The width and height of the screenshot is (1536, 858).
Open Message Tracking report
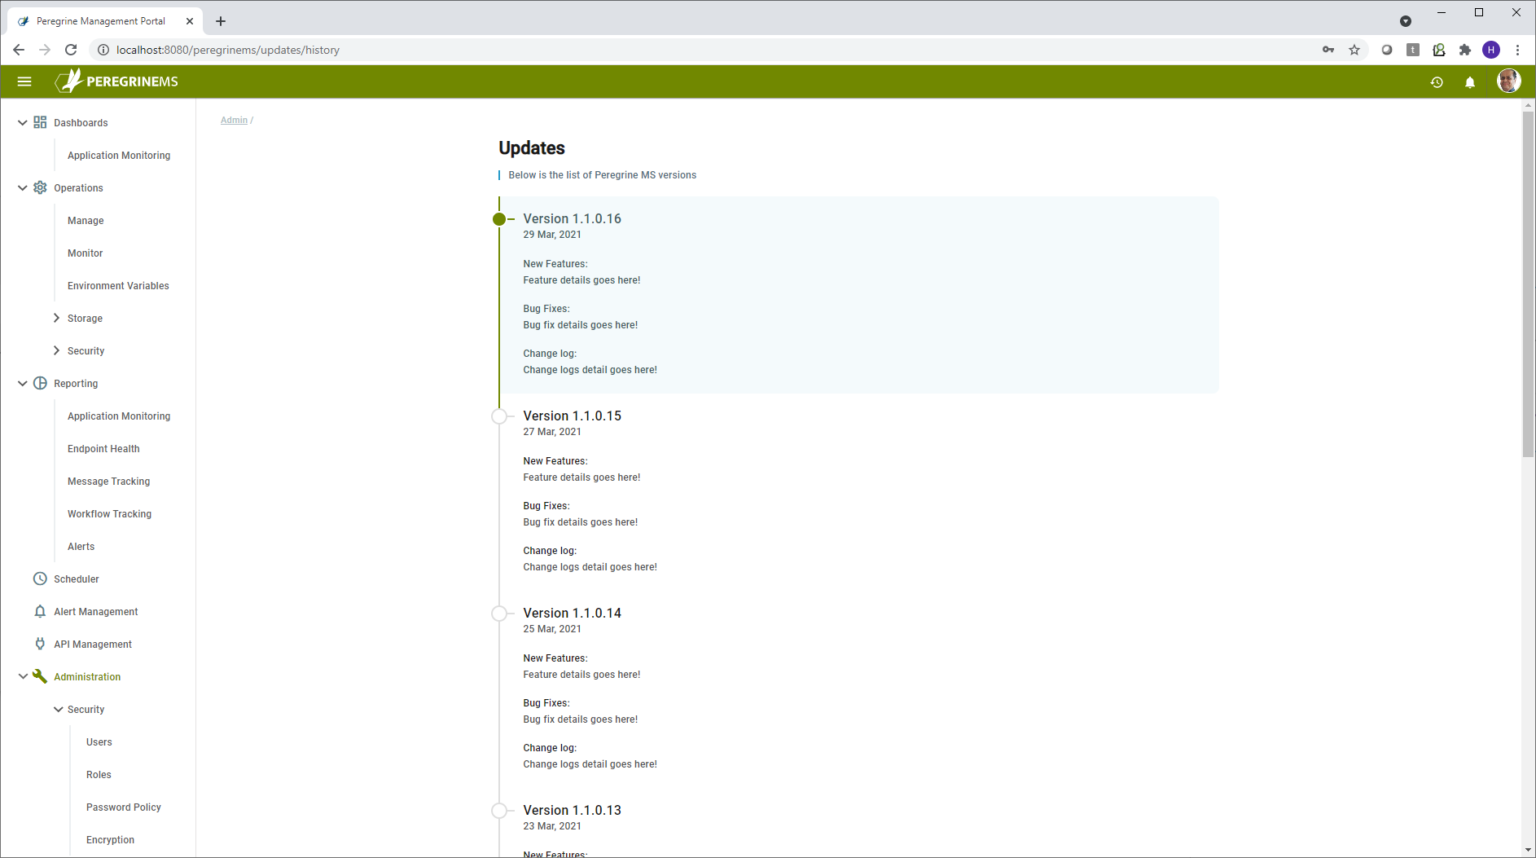[108, 482]
